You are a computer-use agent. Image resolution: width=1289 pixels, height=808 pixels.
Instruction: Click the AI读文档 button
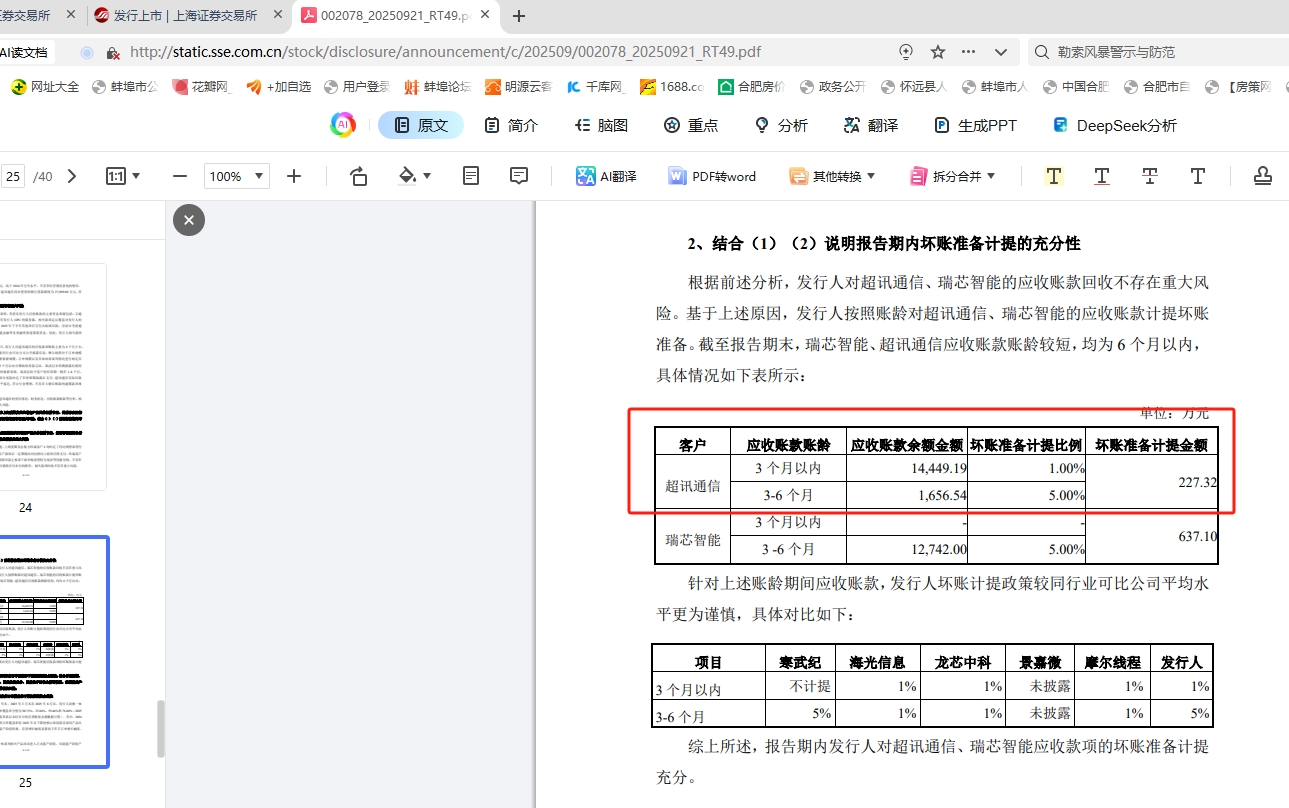point(26,52)
